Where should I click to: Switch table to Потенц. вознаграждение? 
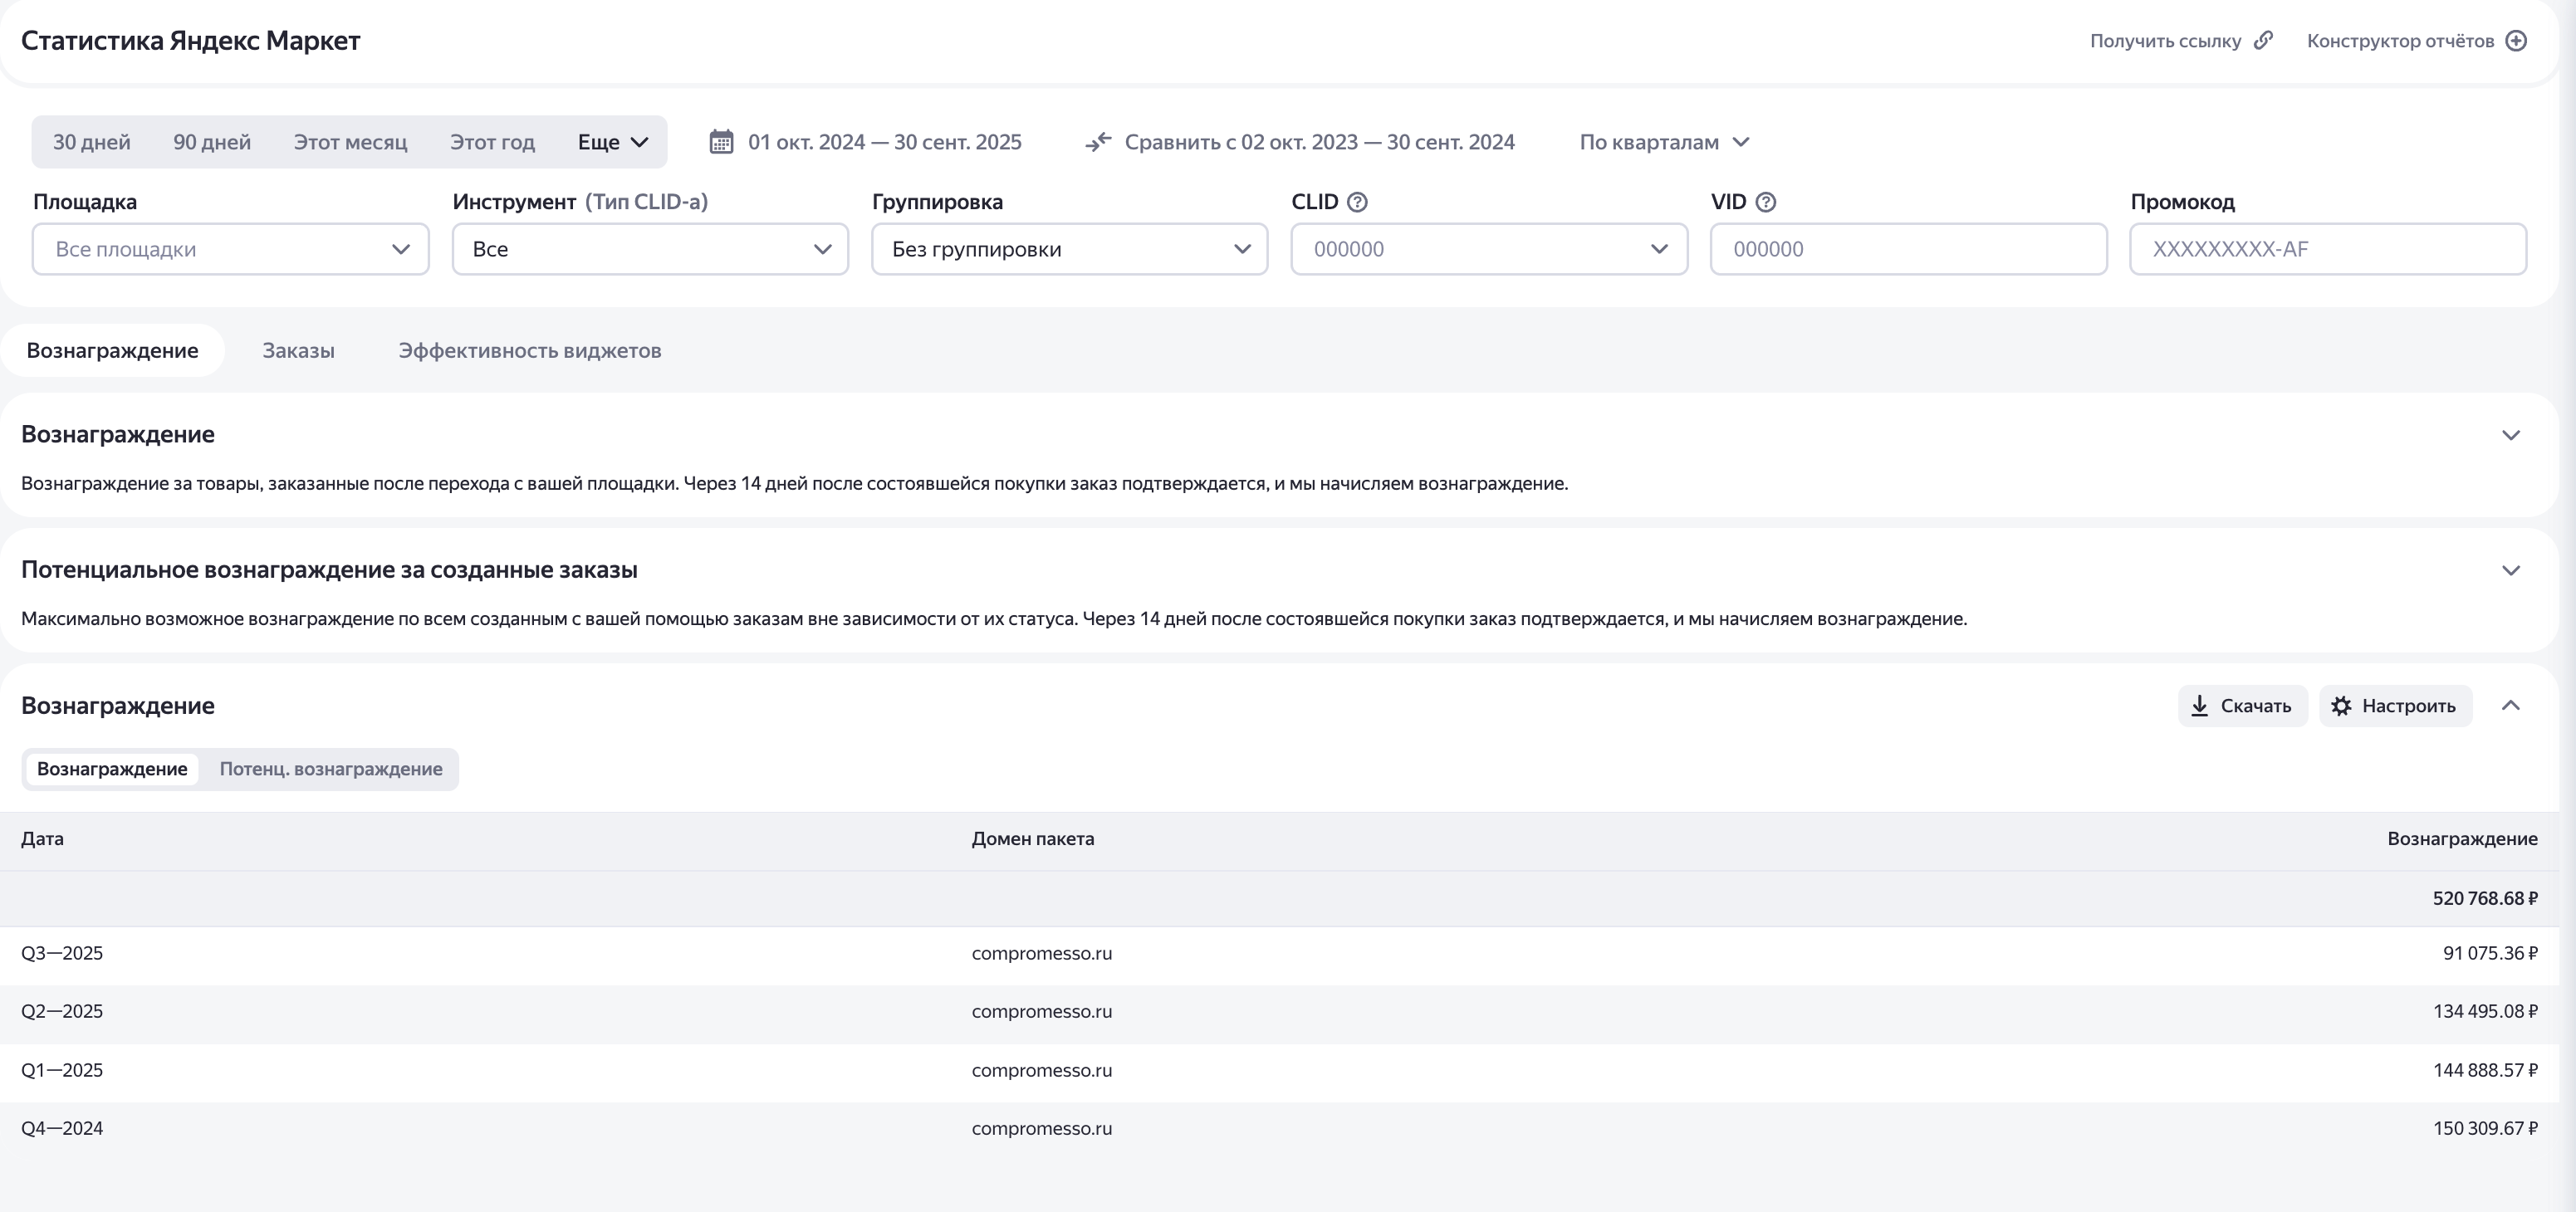[x=331, y=769]
